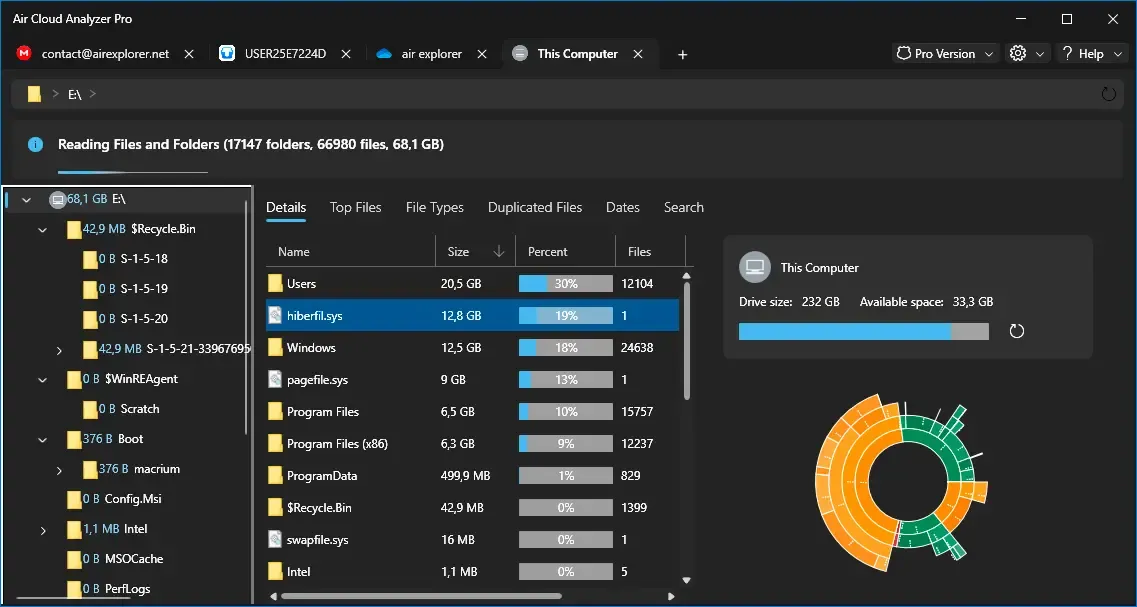The image size is (1137, 607).
Task: Open the settings gear menu
Action: click(1028, 54)
